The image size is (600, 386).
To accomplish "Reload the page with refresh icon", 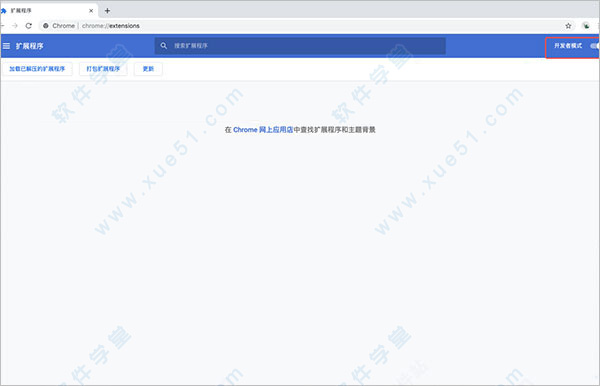I will 29,26.
